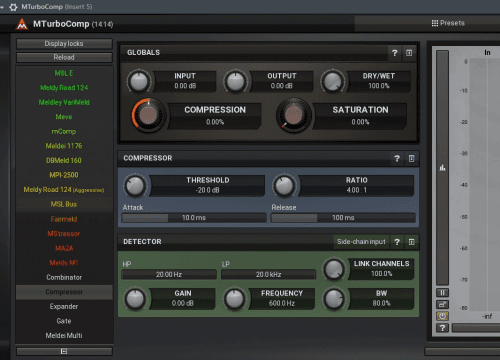500x360 pixels.
Task: Click the Display locks button
Action: 64,44
